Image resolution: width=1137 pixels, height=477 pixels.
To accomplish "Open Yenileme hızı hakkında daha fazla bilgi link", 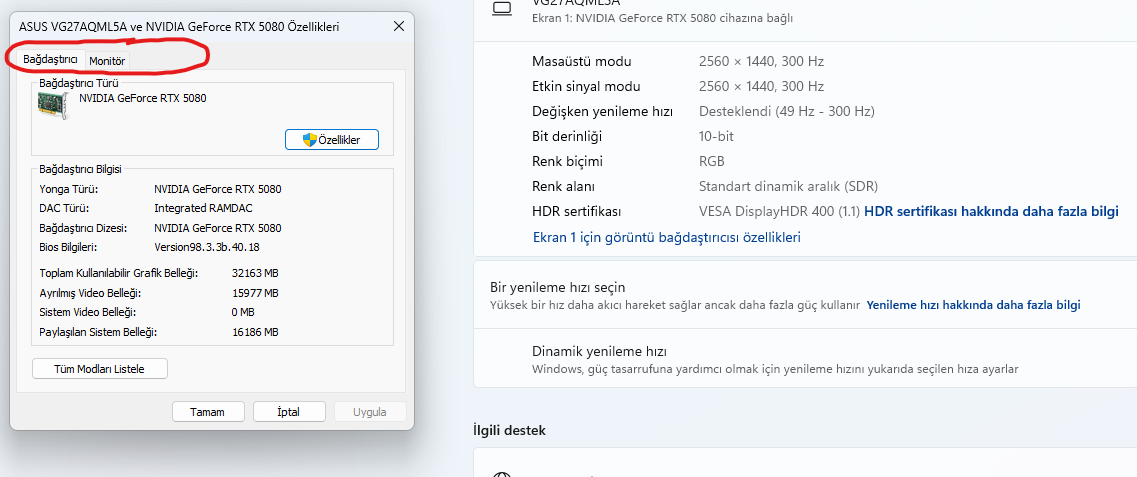I will pyautogui.click(x=973, y=305).
